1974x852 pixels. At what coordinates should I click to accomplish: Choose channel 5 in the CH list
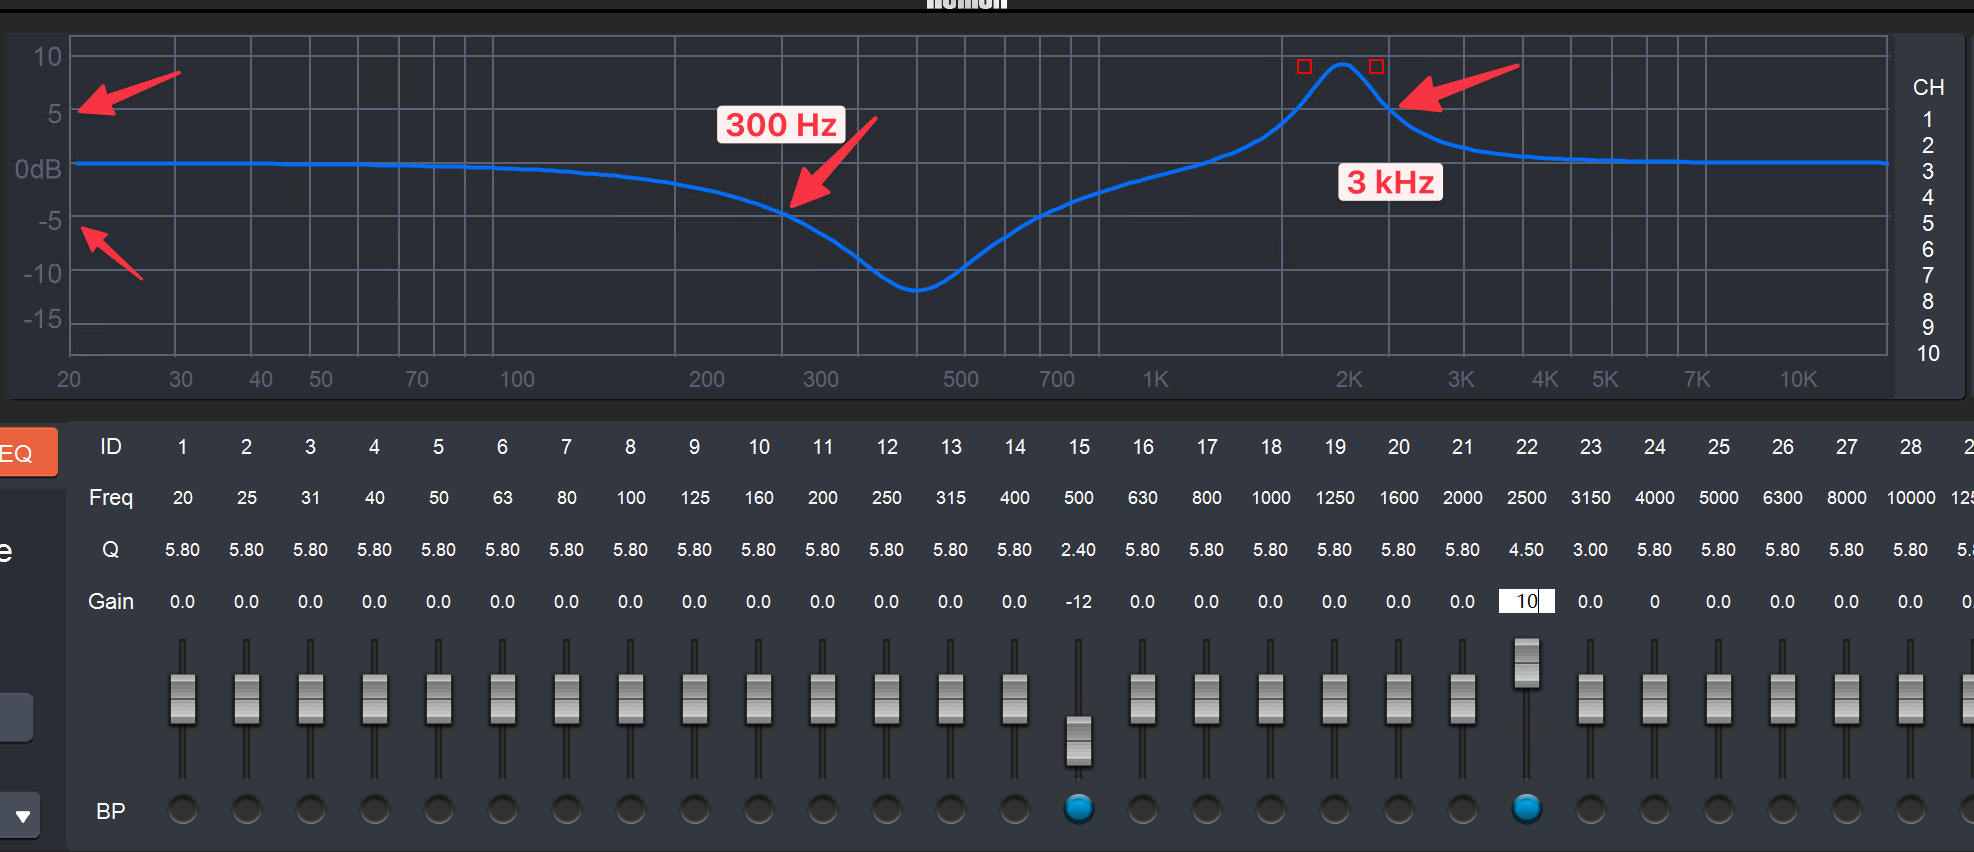coord(1927,224)
